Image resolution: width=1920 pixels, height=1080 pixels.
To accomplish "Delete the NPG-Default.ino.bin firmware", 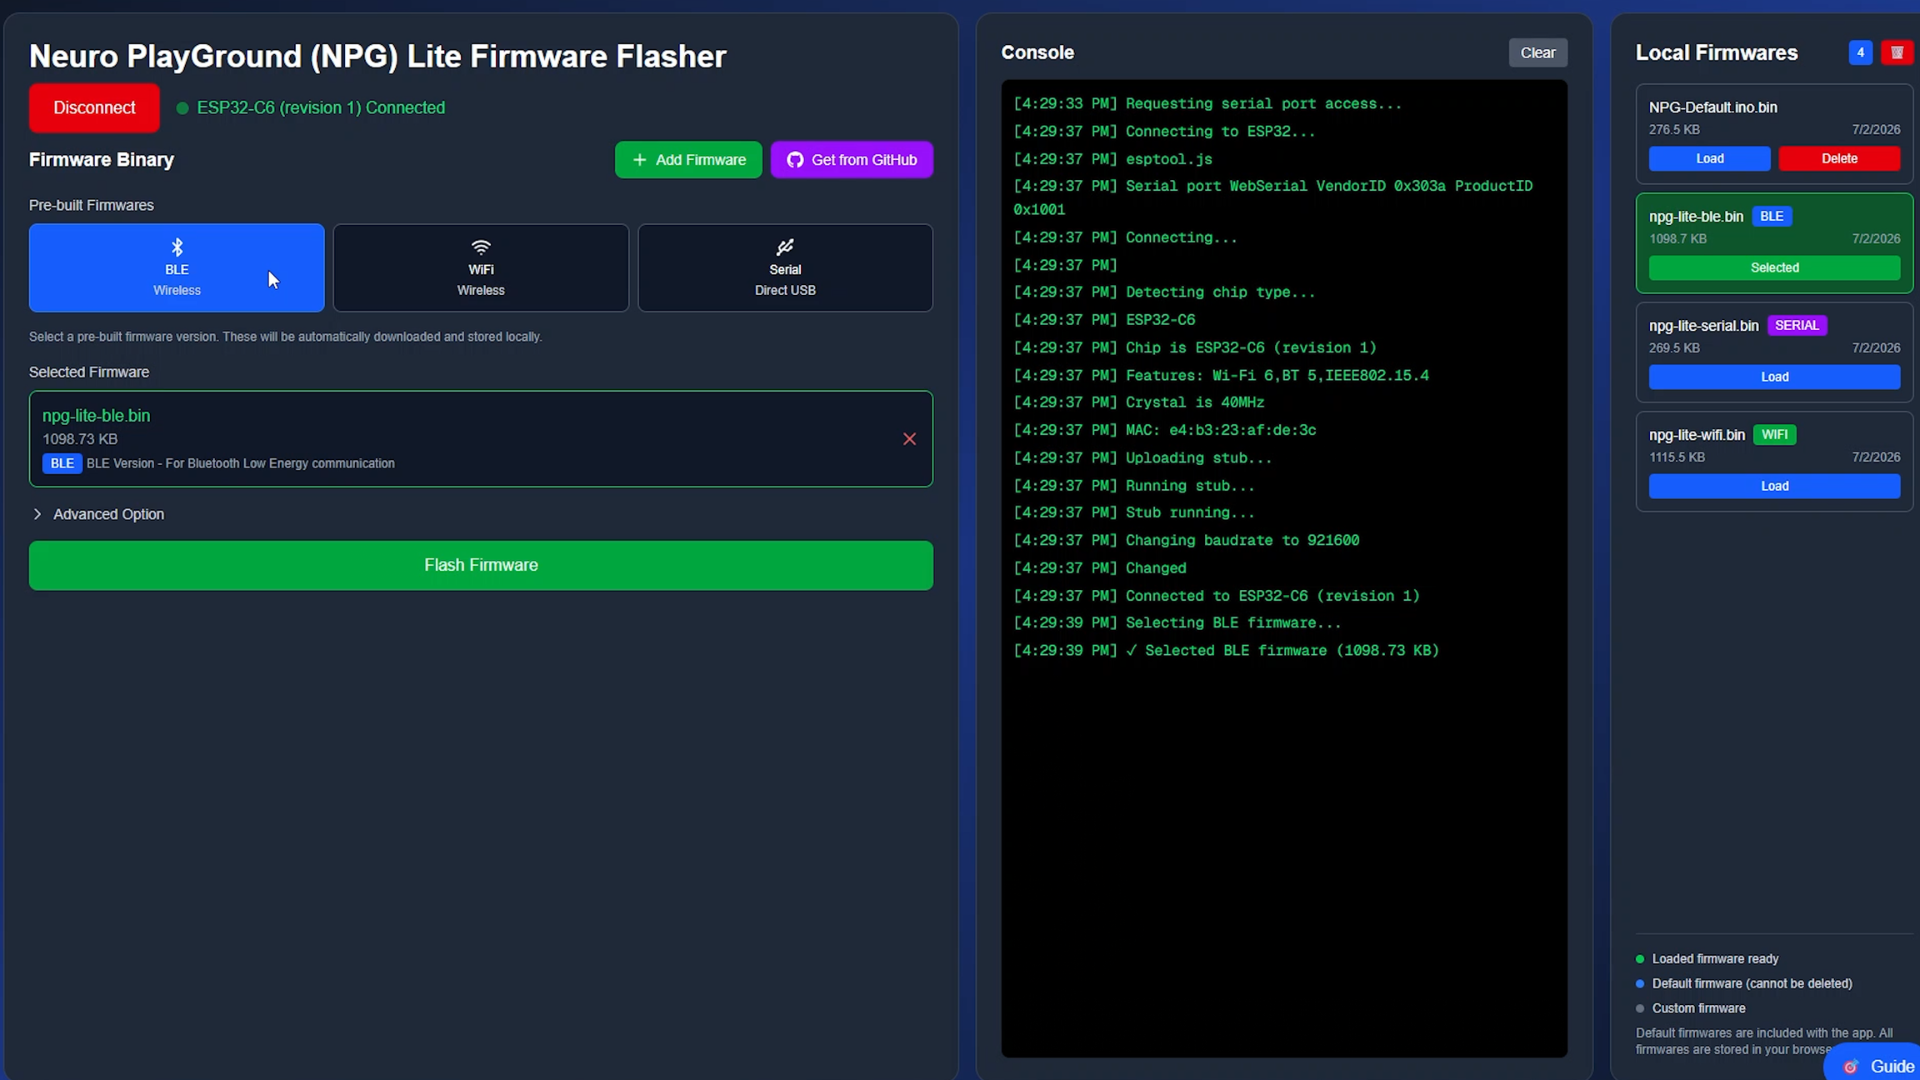I will [x=1840, y=159].
